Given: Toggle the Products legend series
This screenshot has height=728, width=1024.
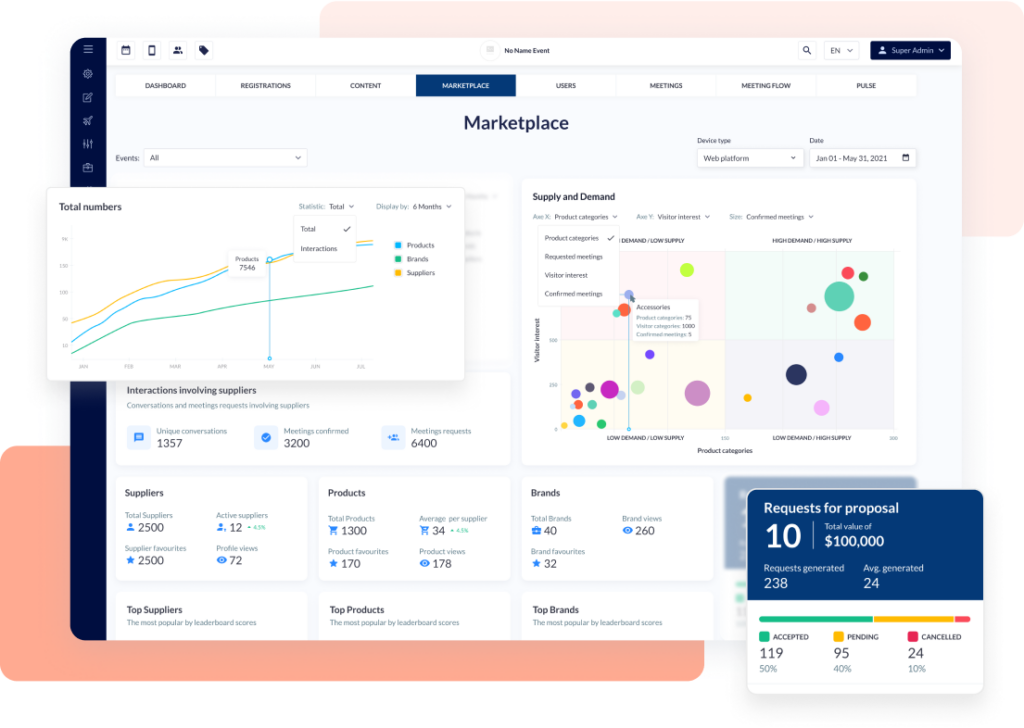Looking at the screenshot, I should (414, 245).
